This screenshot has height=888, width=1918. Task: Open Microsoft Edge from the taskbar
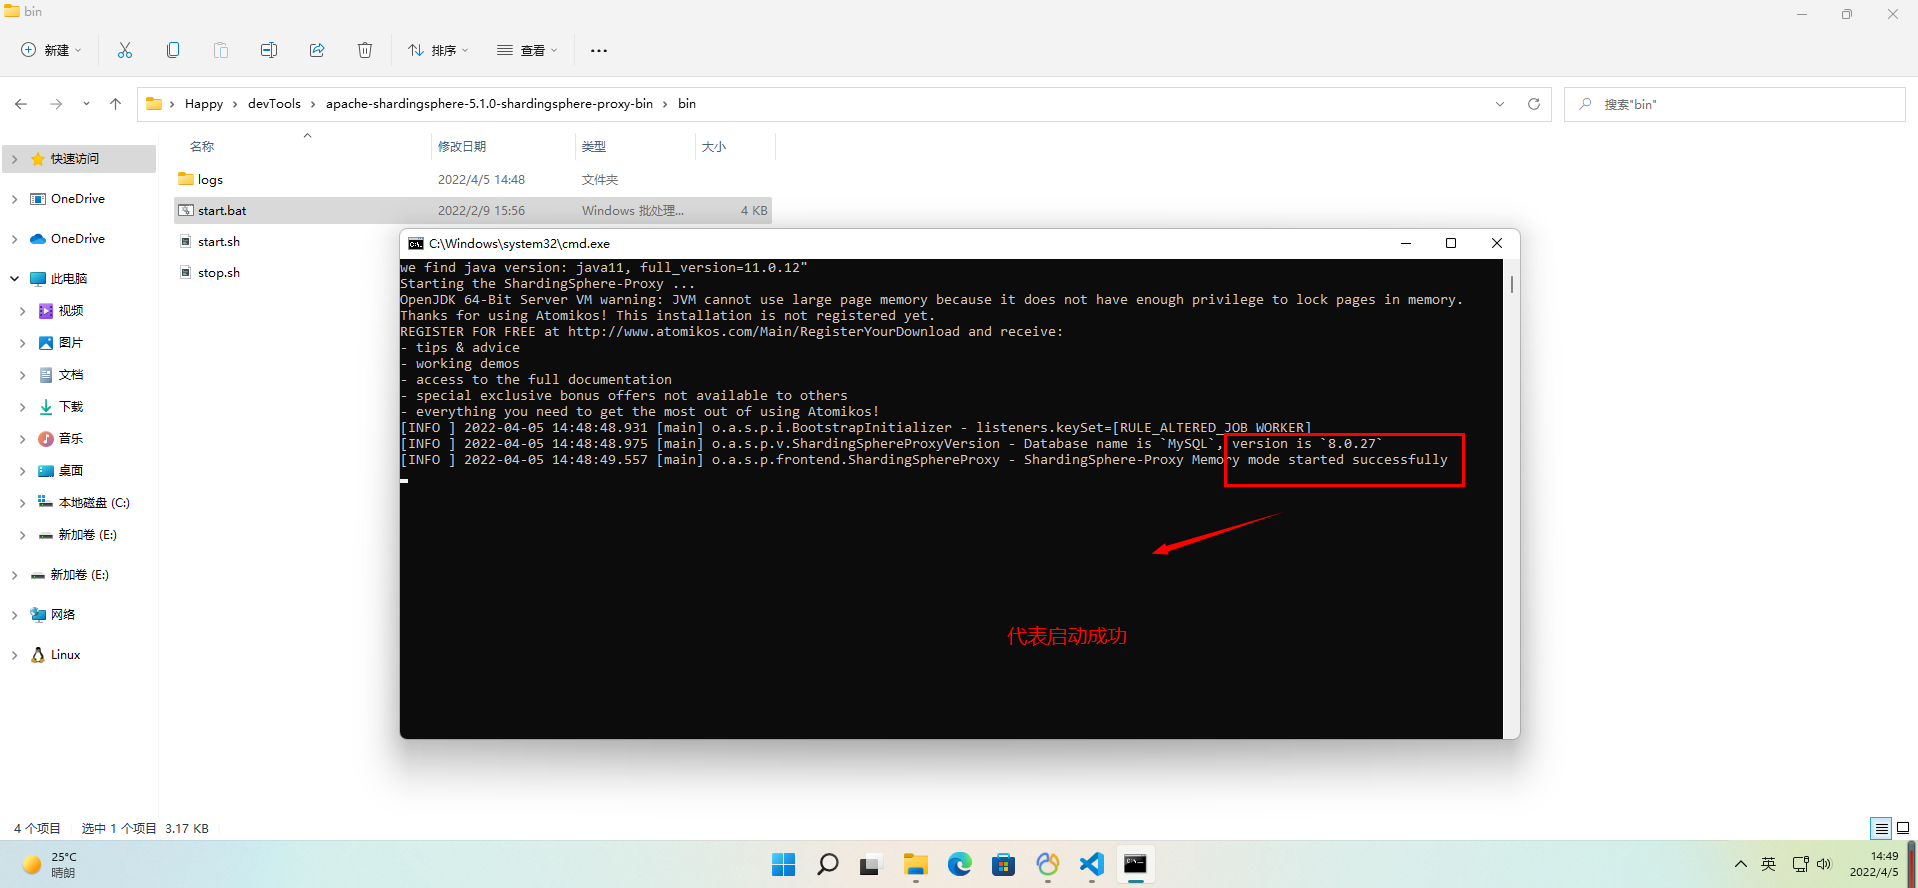(960, 865)
